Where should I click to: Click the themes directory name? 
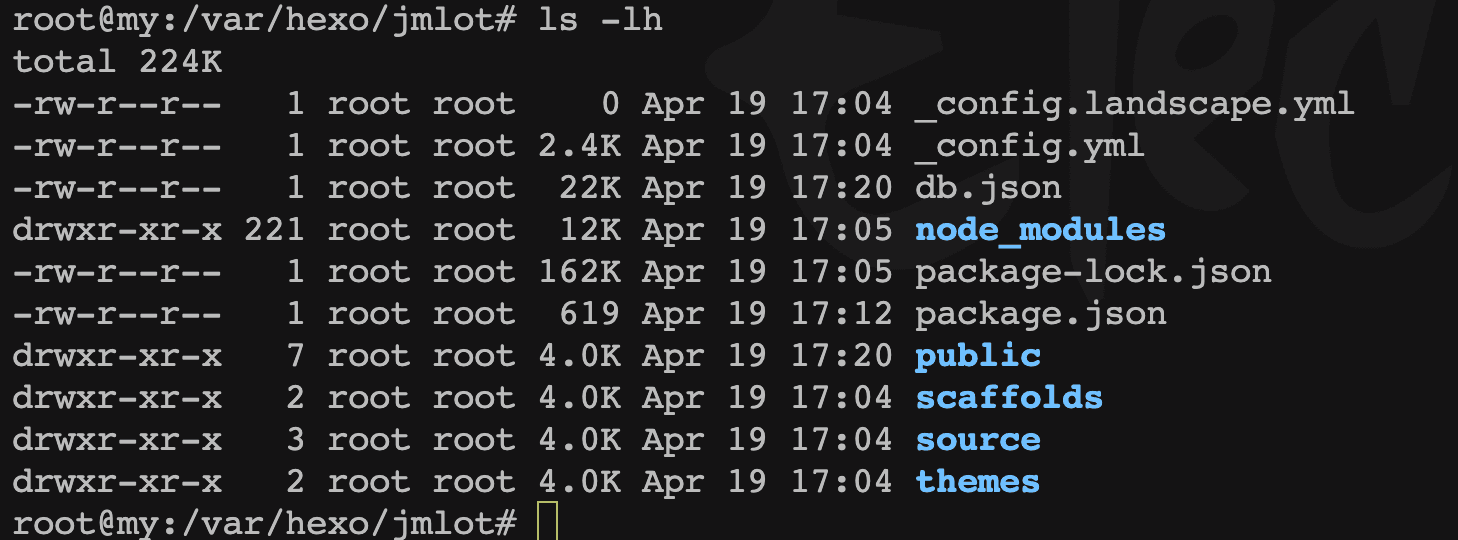[977, 482]
